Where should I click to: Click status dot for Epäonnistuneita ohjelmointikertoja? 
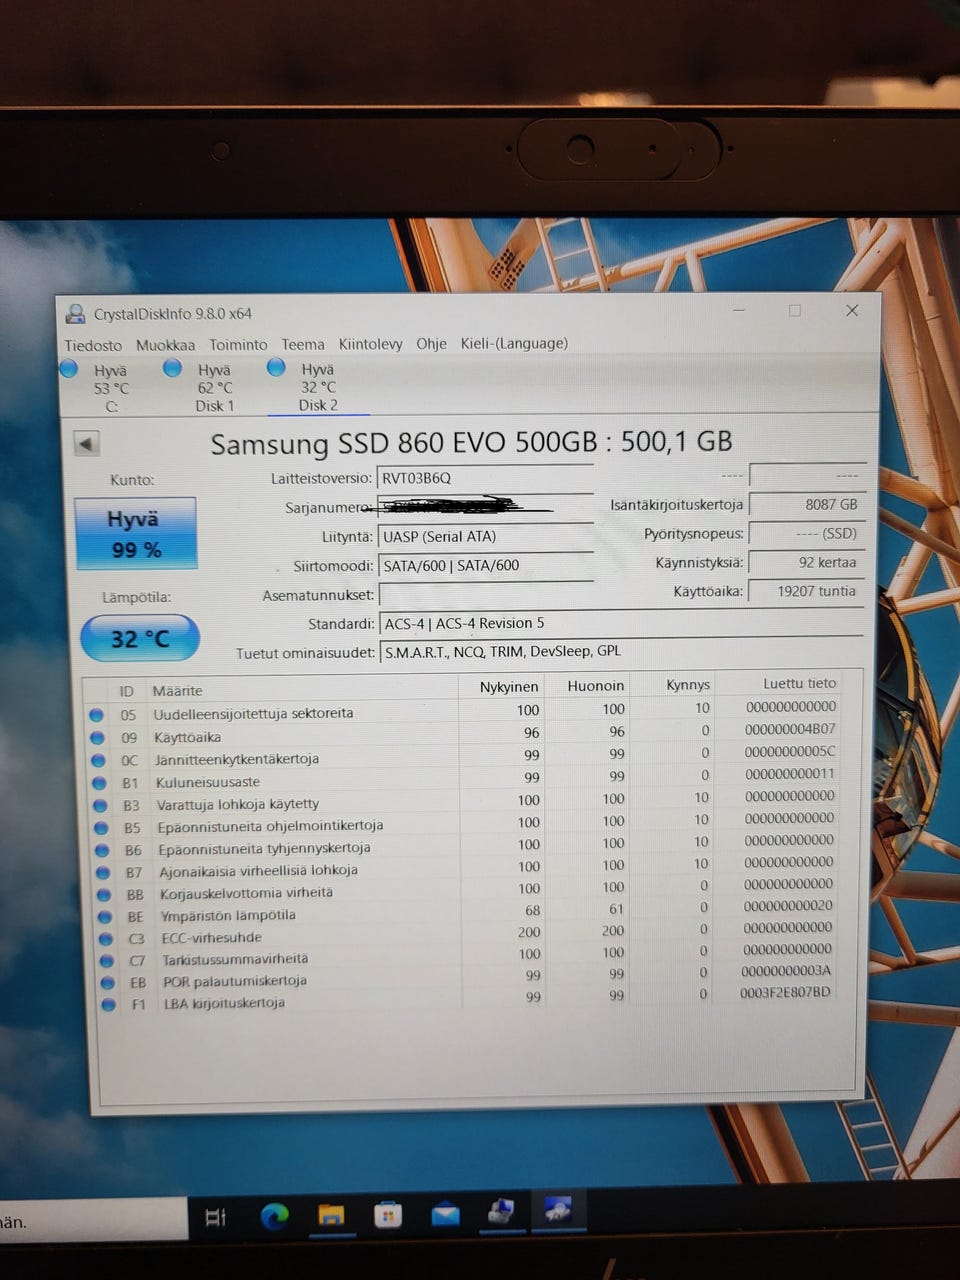[x=102, y=828]
